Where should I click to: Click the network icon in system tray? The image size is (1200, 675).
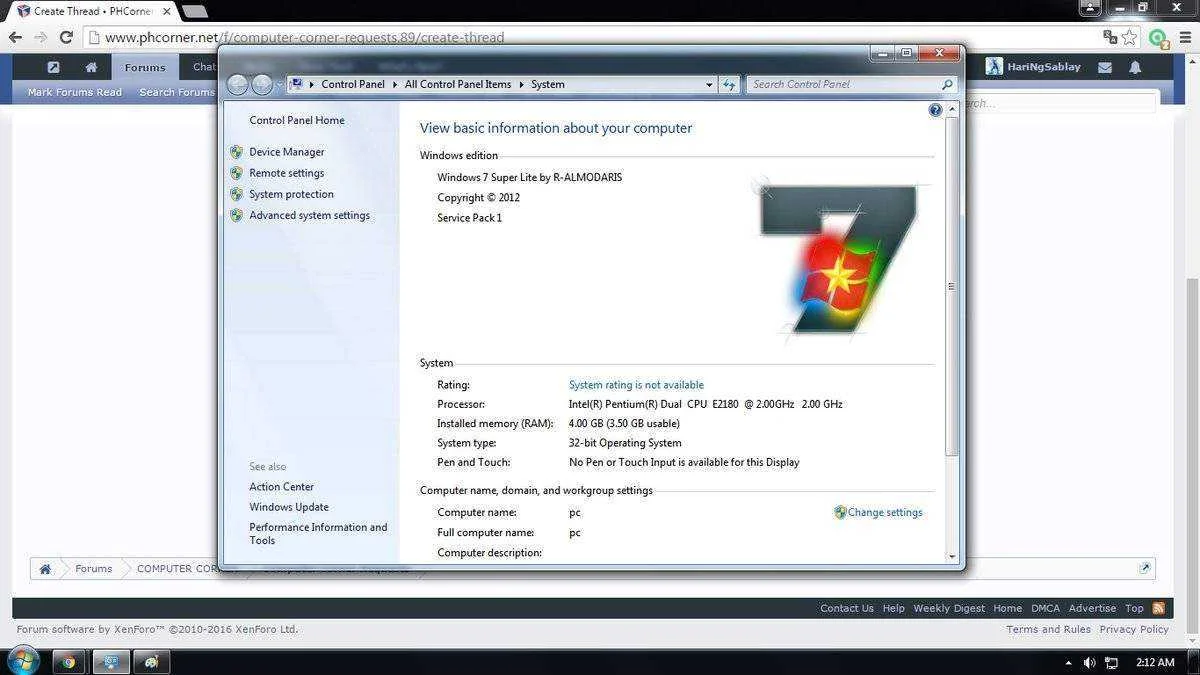click(x=1111, y=662)
